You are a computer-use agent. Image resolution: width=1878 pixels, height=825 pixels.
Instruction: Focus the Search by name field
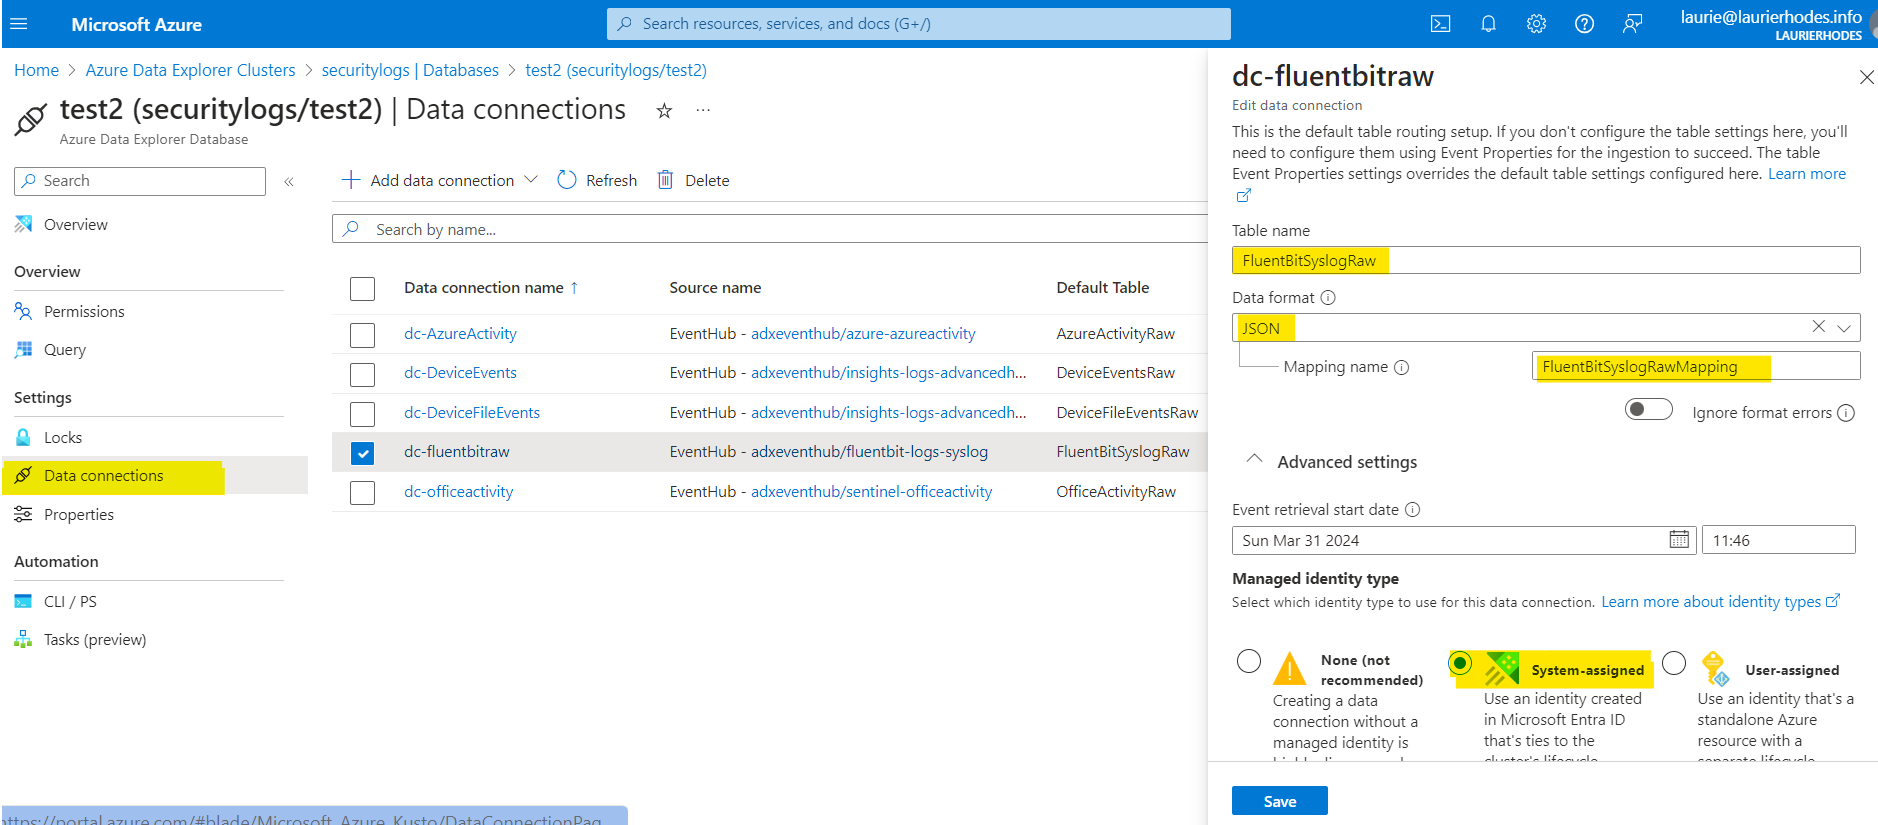coord(769,229)
